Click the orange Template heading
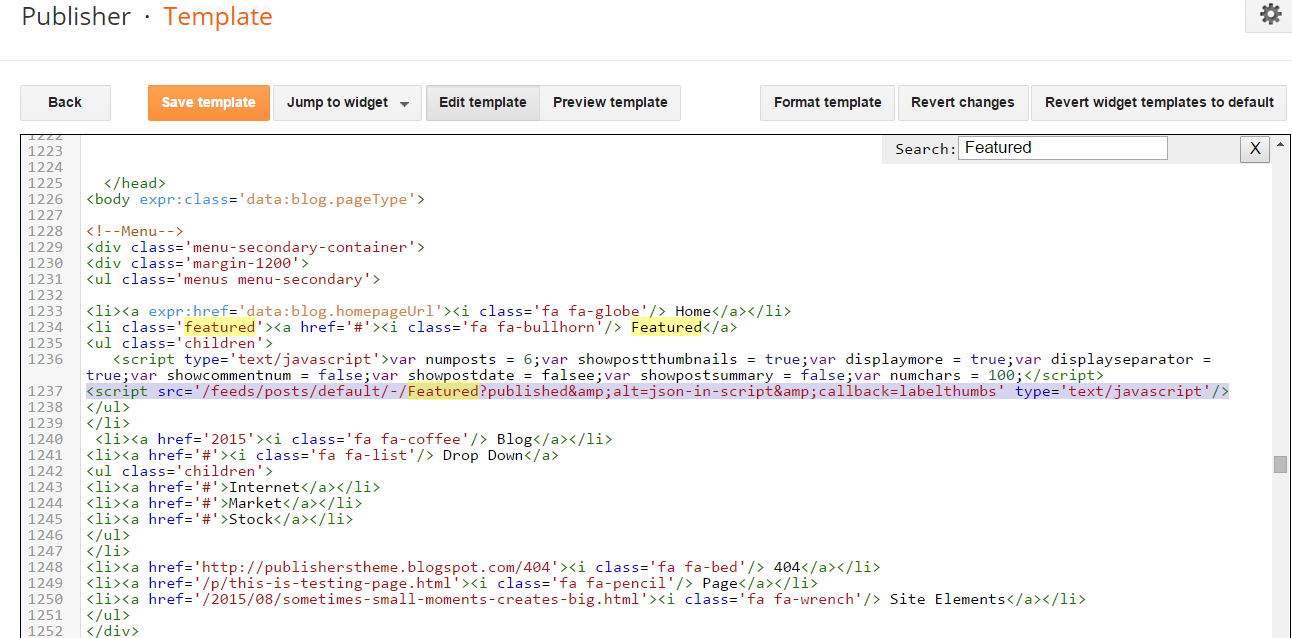The image size is (1292, 638). point(218,17)
